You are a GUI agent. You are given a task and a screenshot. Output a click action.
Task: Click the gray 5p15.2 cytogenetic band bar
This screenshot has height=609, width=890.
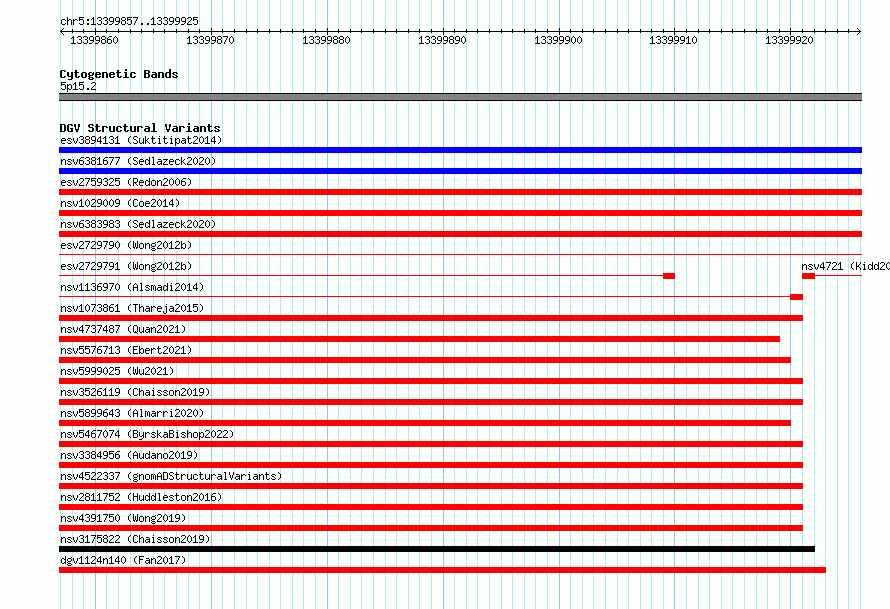pyautogui.click(x=460, y=97)
